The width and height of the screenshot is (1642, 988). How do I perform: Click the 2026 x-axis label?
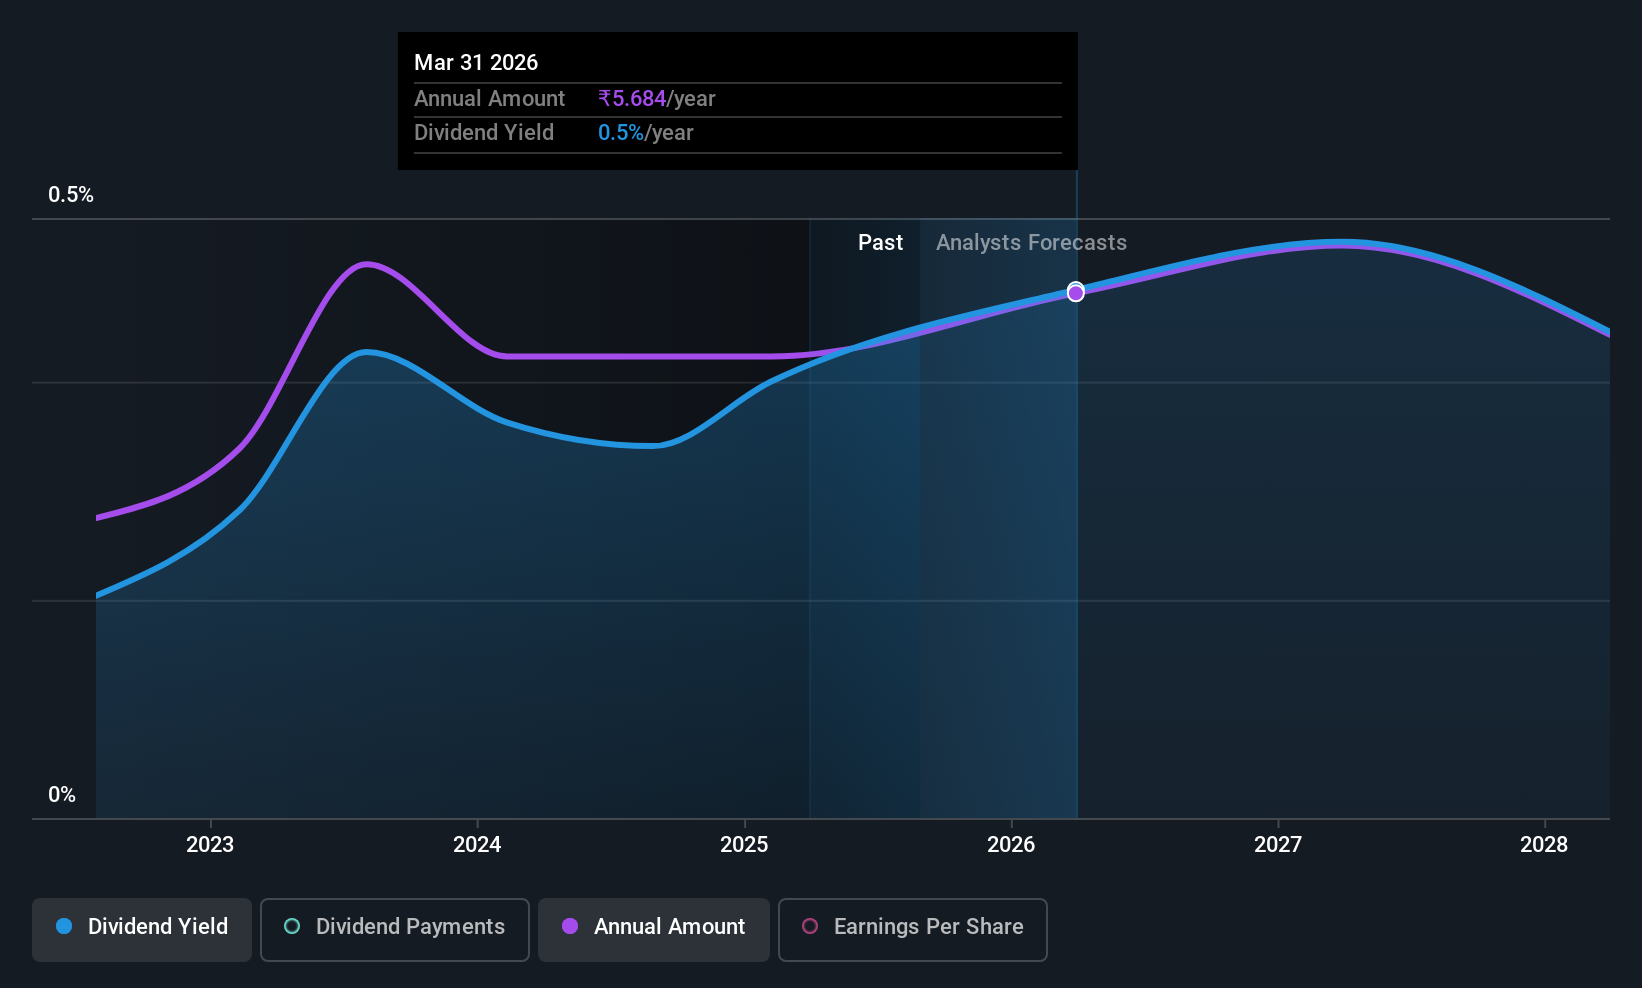coord(1011,845)
